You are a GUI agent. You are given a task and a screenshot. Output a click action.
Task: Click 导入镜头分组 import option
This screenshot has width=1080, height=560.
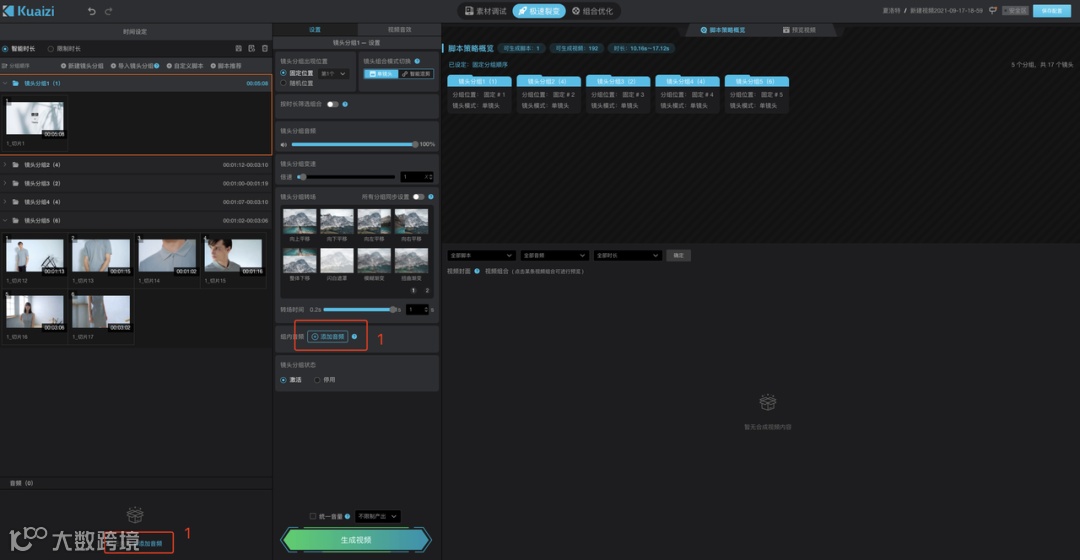(x=132, y=65)
